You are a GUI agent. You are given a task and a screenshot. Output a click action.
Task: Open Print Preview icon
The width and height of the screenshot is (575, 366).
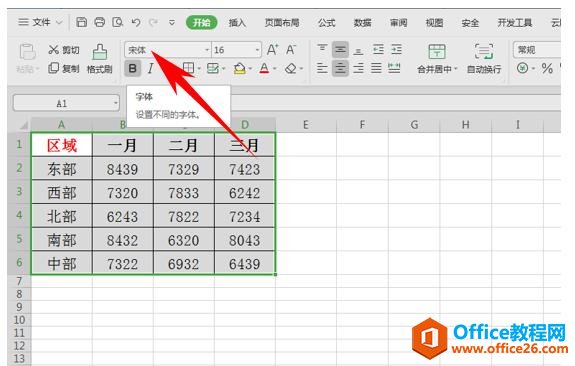(x=117, y=22)
